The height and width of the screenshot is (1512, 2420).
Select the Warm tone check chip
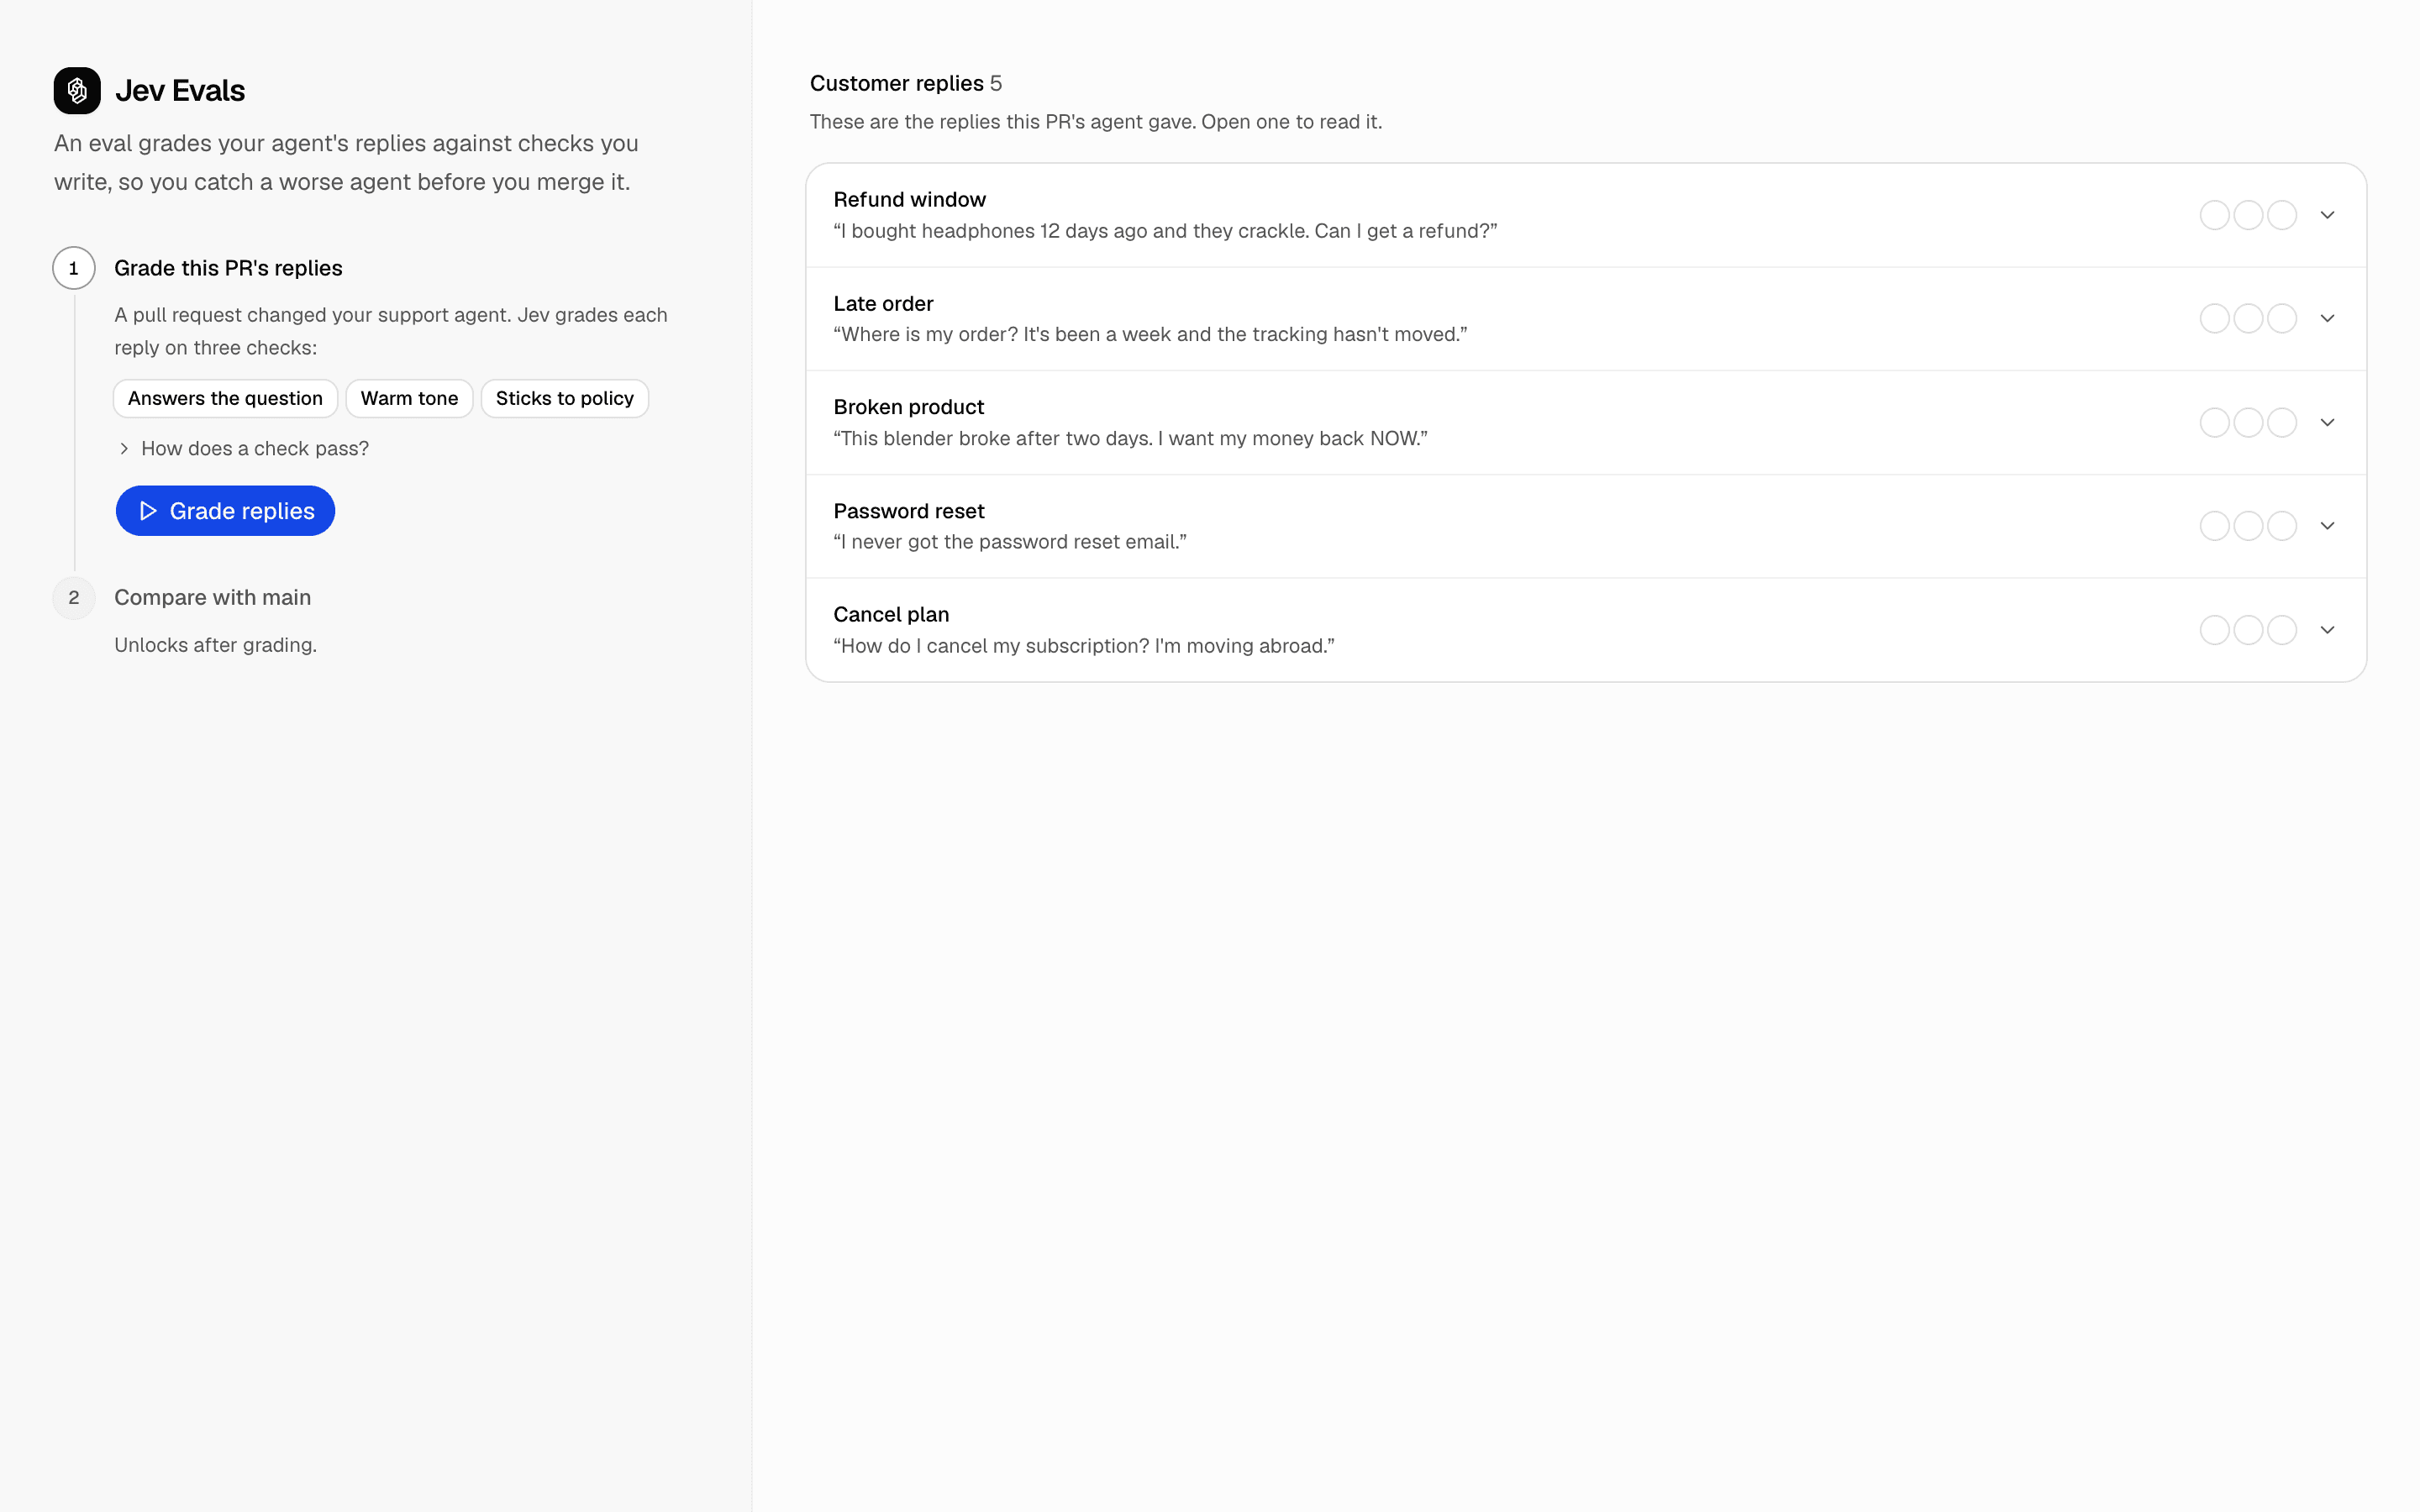(409, 399)
